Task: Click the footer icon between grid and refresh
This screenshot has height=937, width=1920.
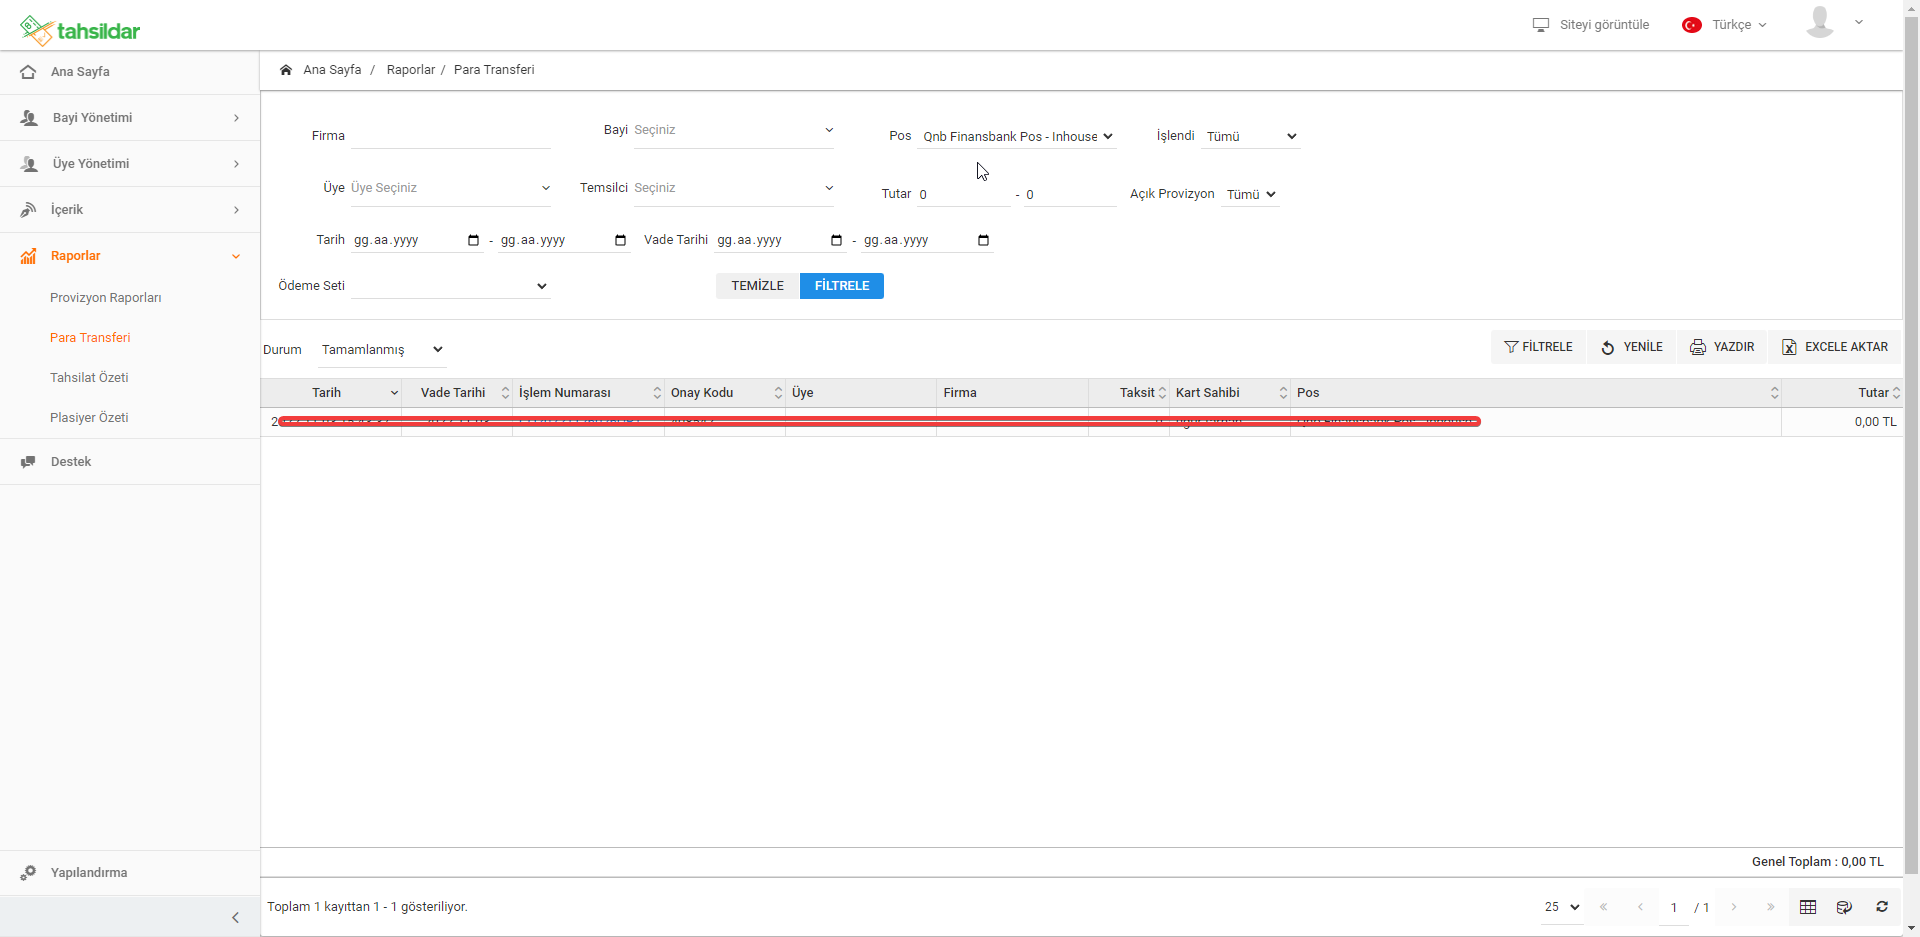Action: coord(1845,907)
